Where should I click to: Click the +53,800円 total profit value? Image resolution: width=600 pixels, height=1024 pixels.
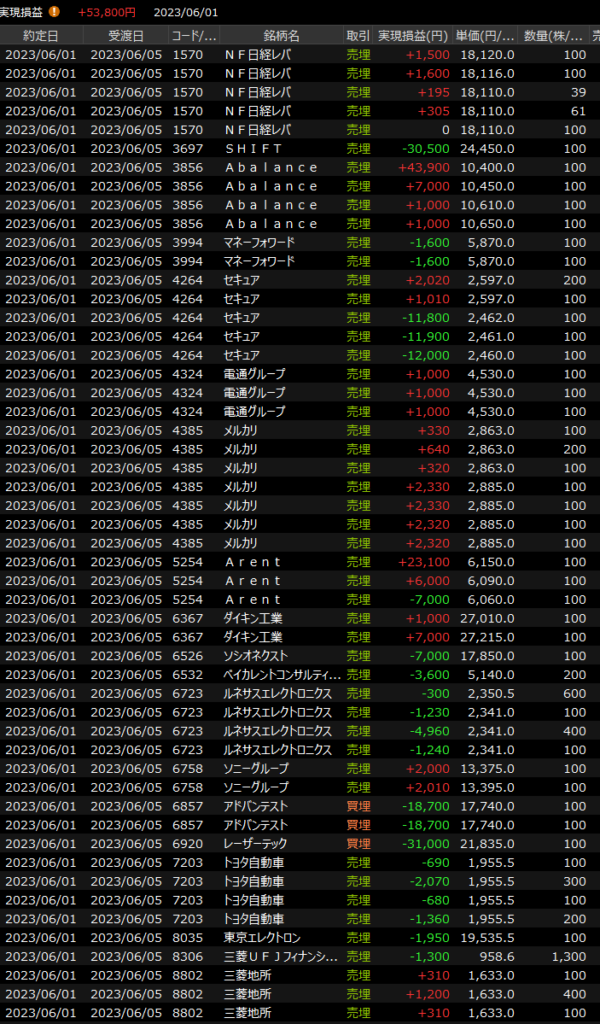[106, 12]
